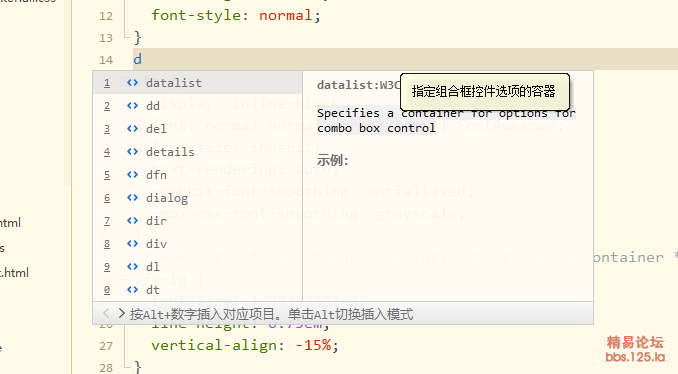
Task: Go to the next page of suggestions
Action: tap(122, 313)
